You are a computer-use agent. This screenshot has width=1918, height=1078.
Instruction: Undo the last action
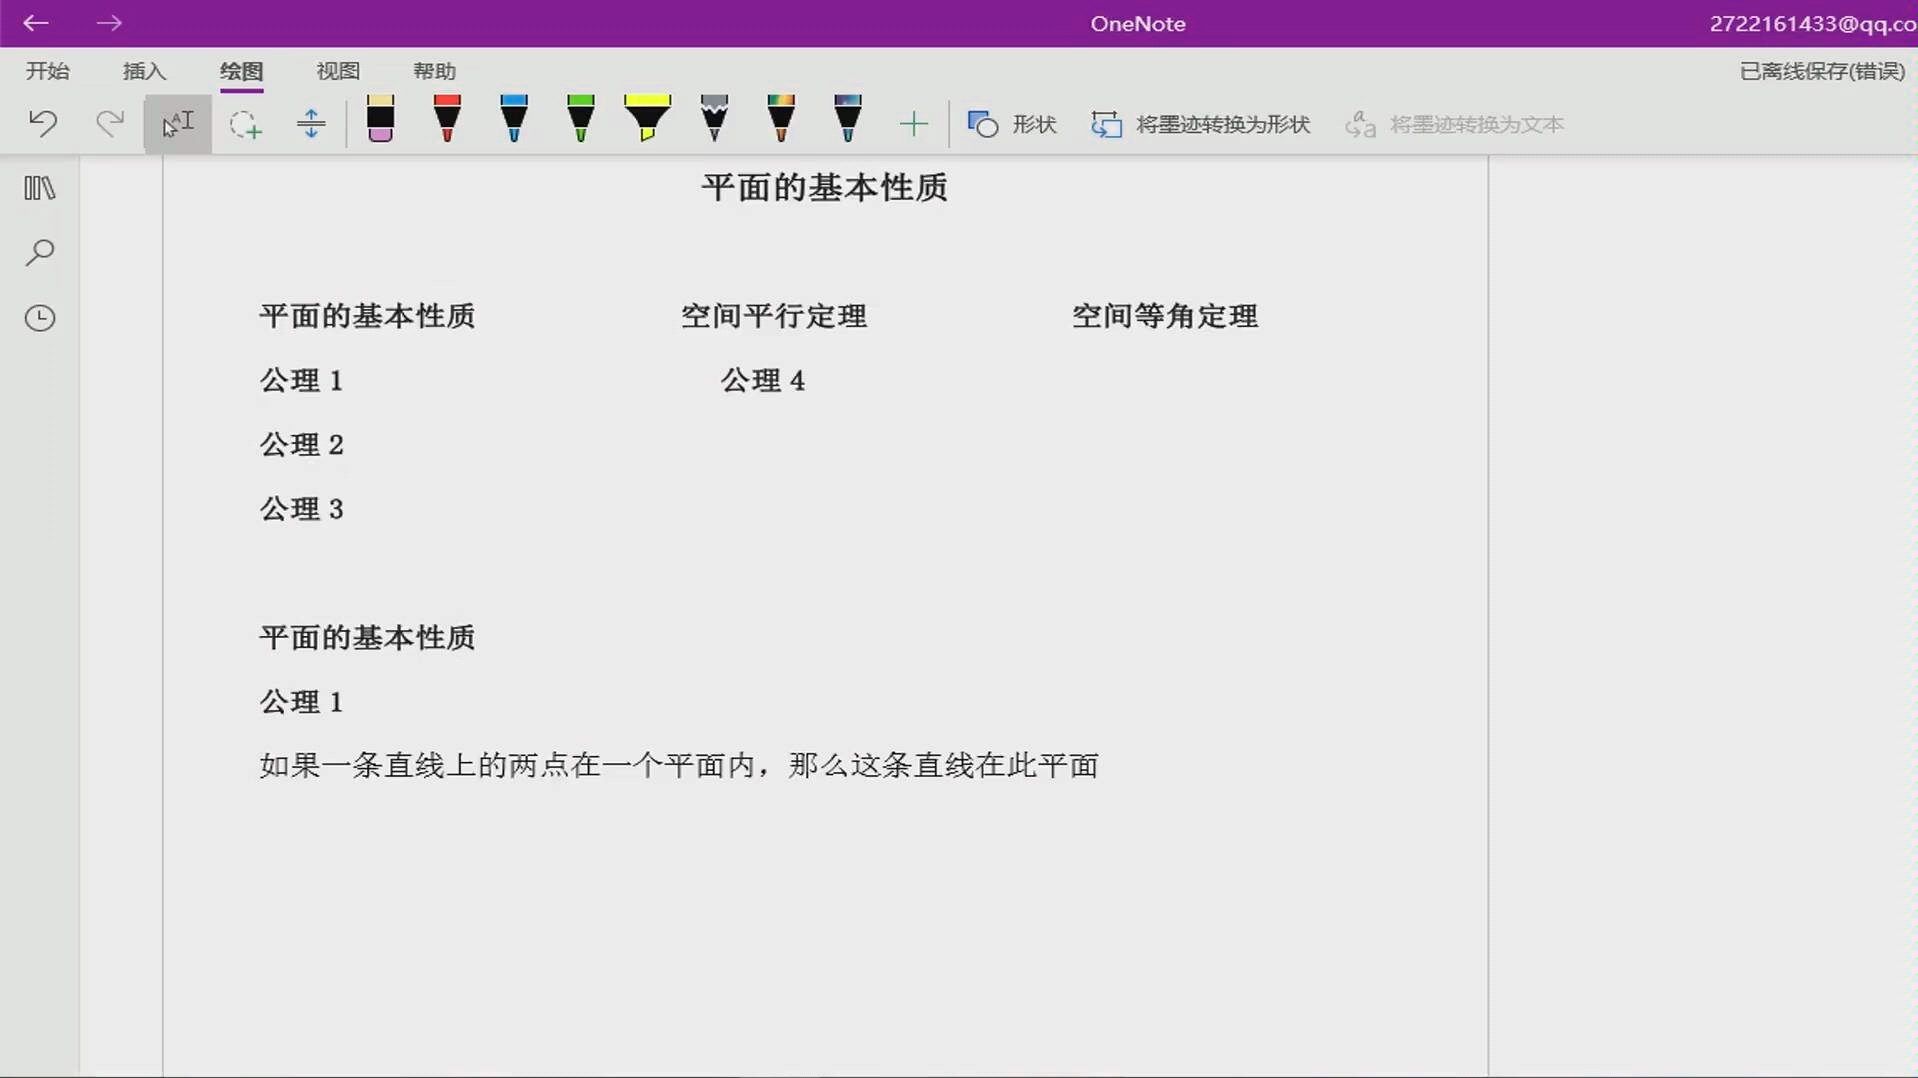tap(43, 123)
